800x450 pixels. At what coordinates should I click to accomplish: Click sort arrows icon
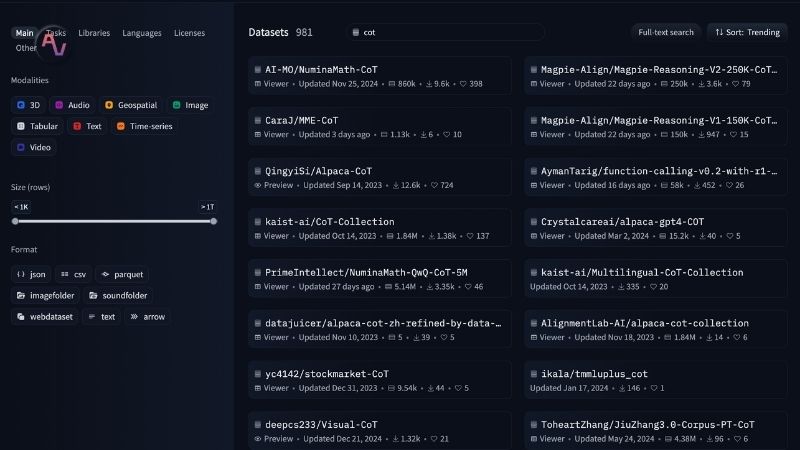(719, 32)
